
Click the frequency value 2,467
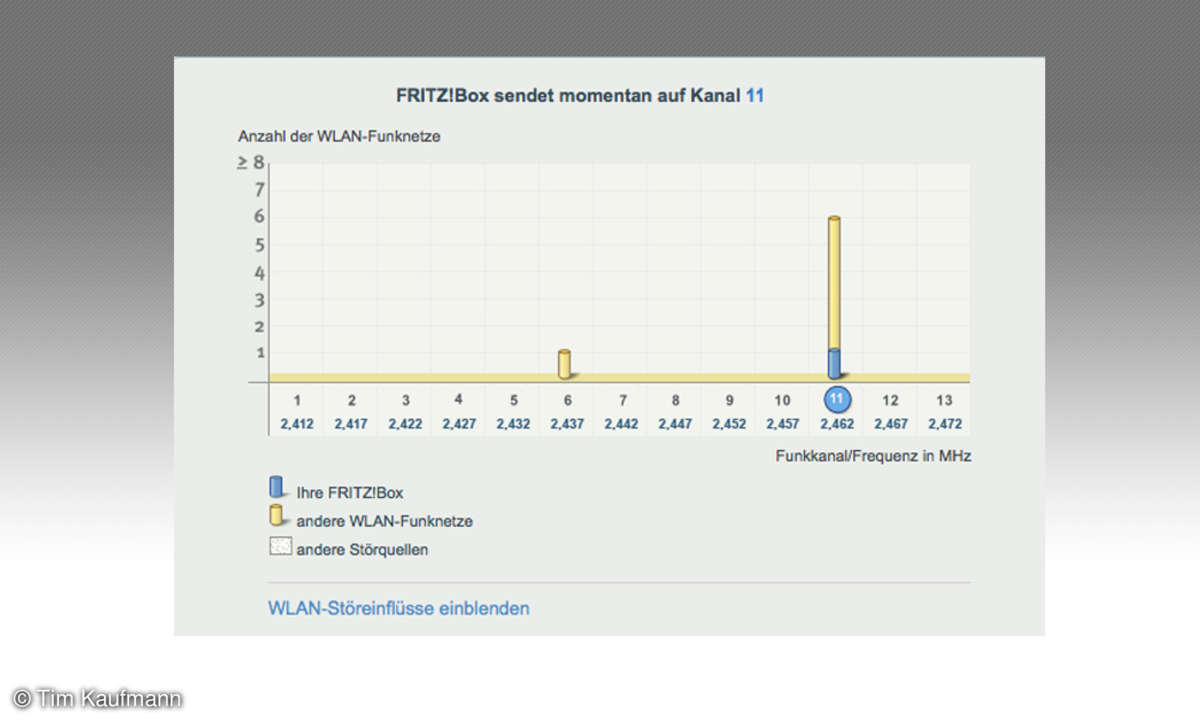click(x=891, y=424)
